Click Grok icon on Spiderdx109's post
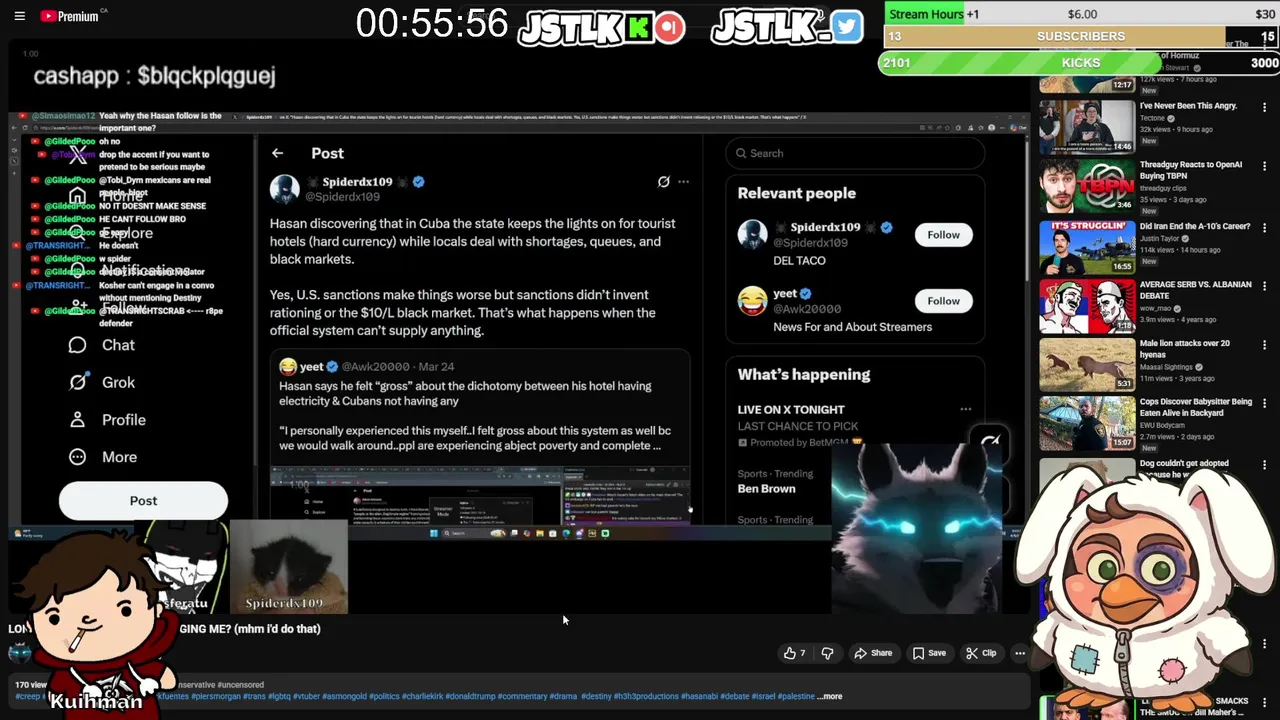Image resolution: width=1280 pixels, height=720 pixels. 663,182
